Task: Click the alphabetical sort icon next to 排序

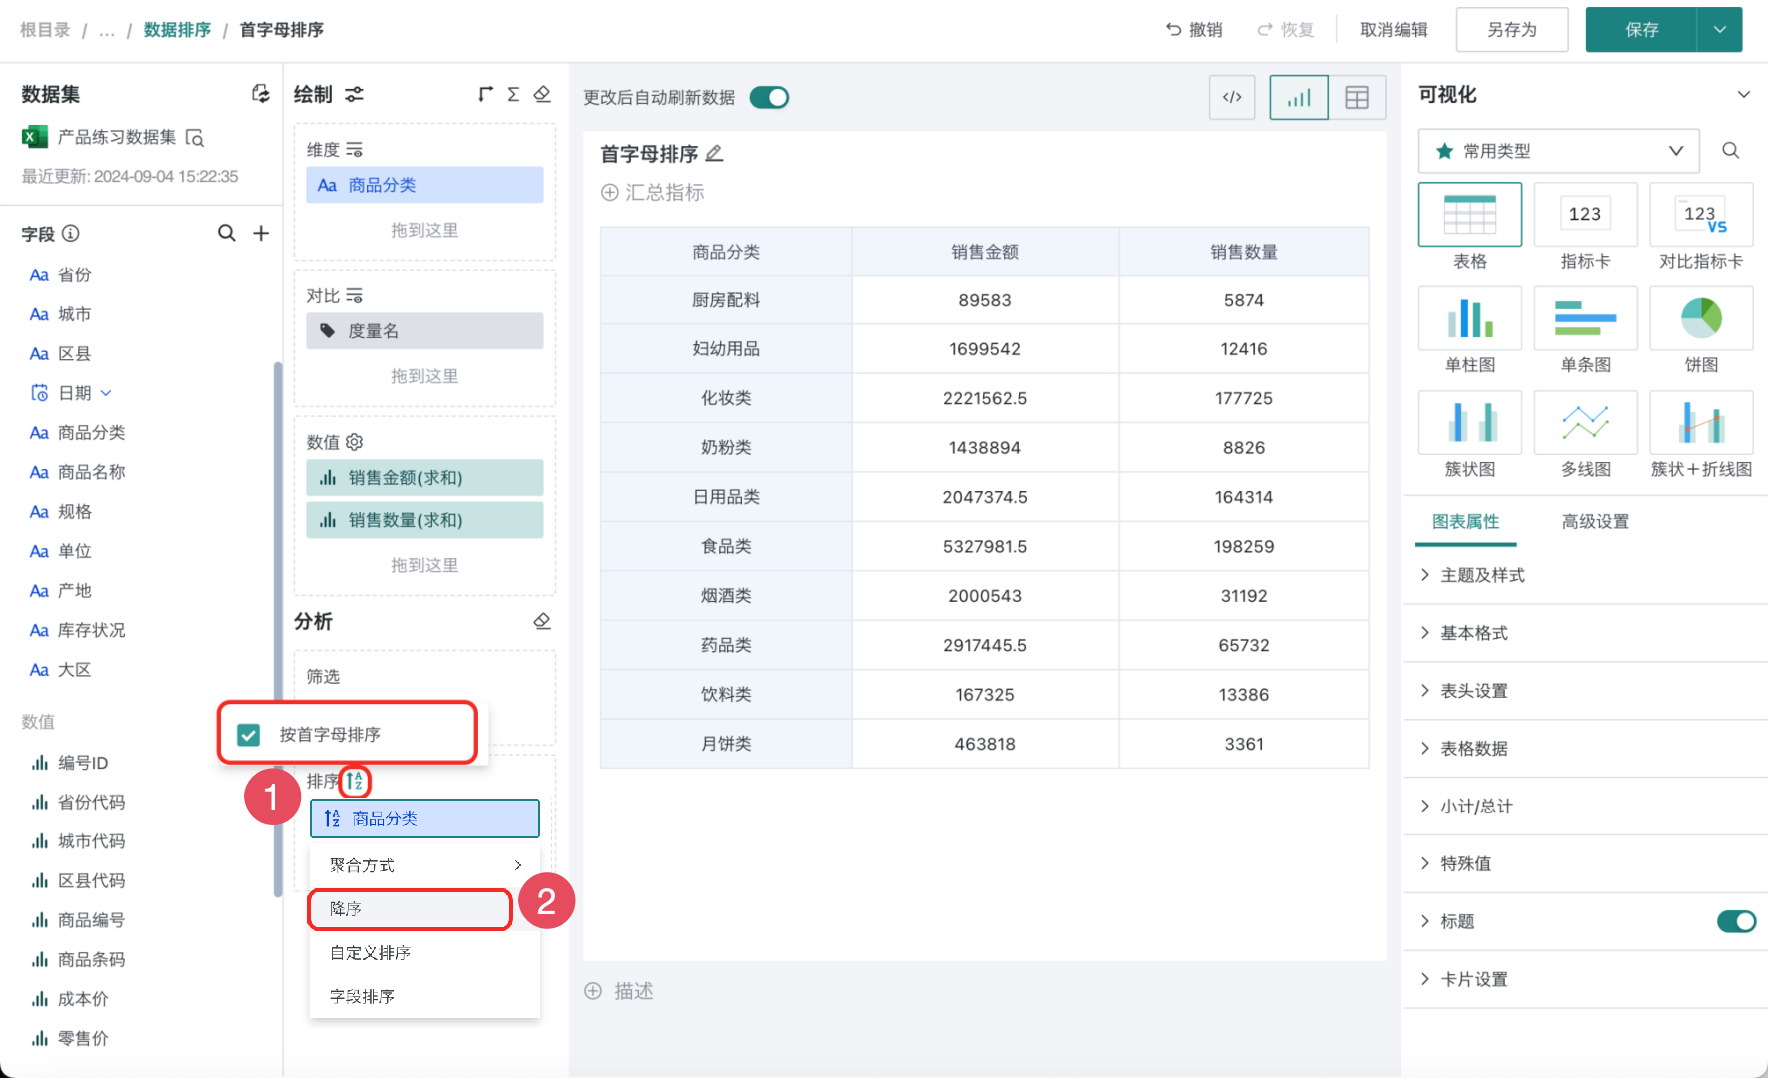Action: click(x=355, y=781)
